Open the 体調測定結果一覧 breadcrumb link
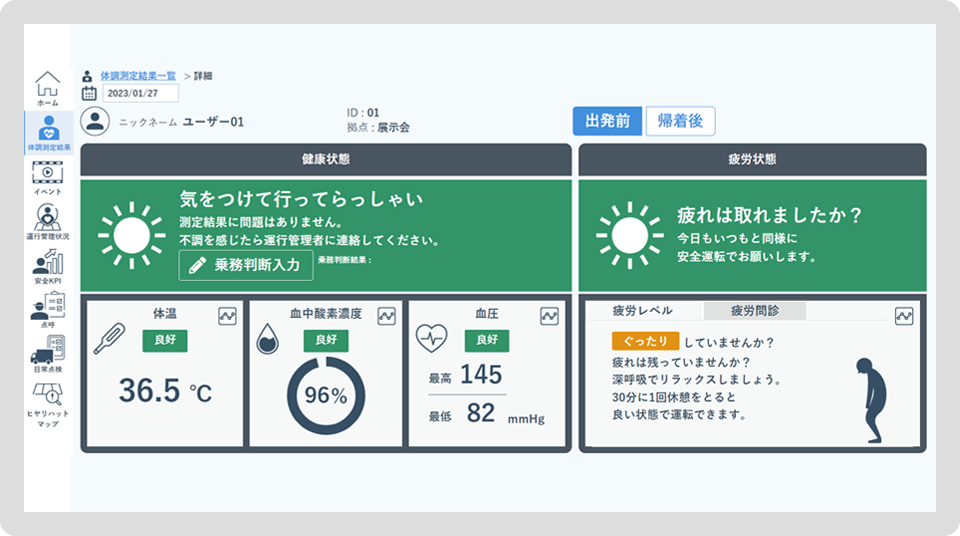Screen dimensions: 960x536 138,76
